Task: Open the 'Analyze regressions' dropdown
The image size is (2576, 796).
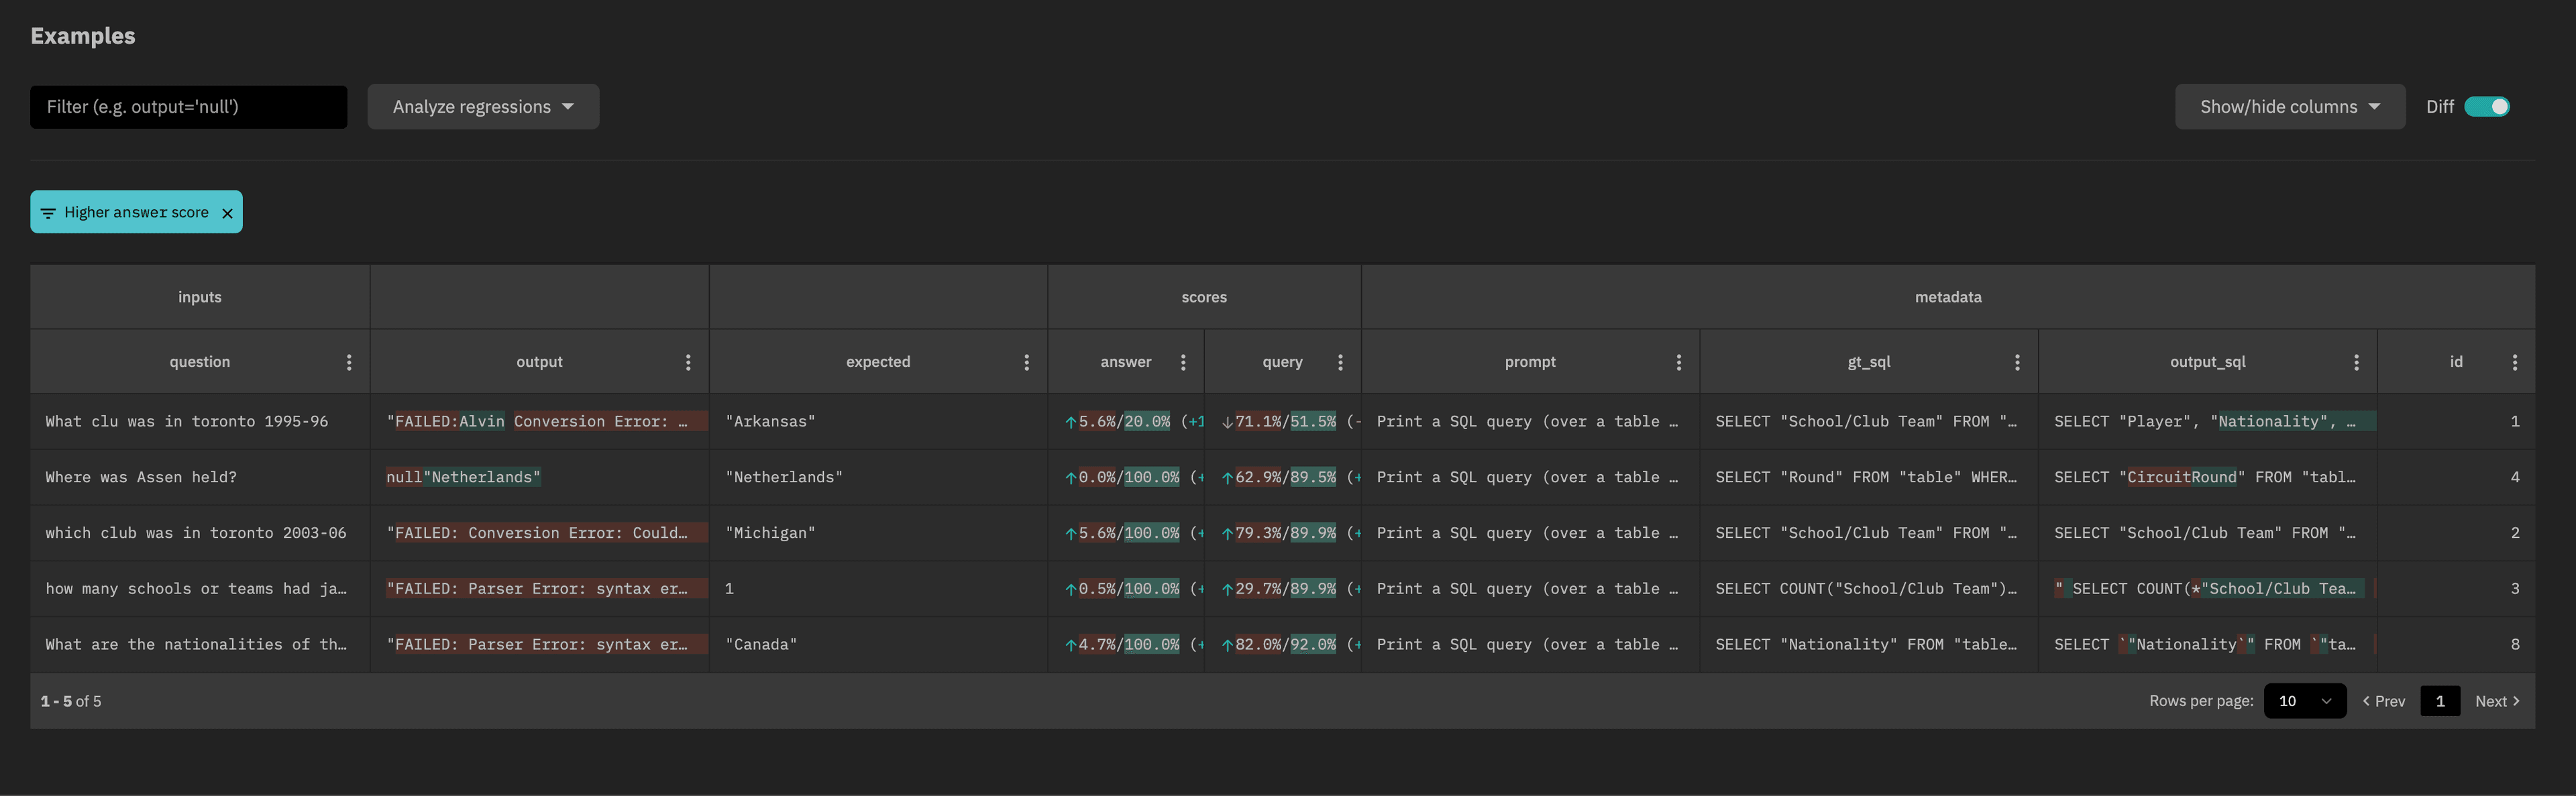Action: coord(483,105)
